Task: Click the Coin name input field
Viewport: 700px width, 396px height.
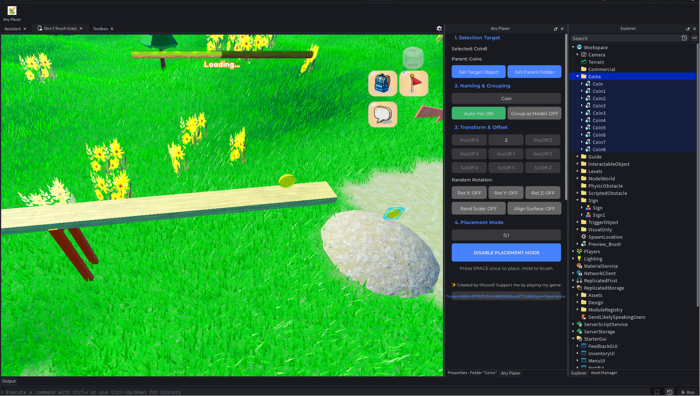Action: [506, 99]
